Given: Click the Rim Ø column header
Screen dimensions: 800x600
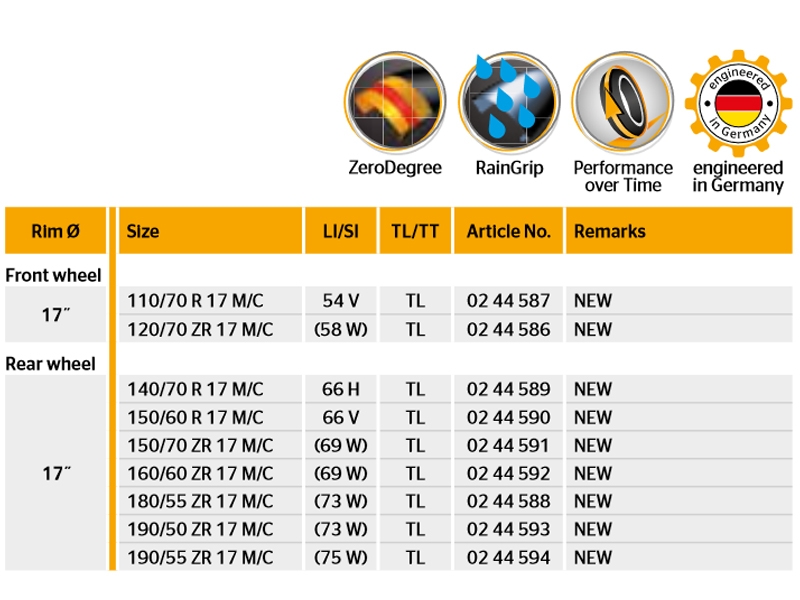Looking at the screenshot, I should pos(55,231).
